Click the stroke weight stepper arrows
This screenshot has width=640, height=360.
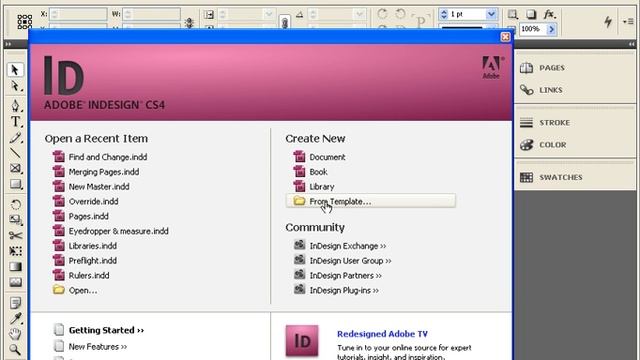[444, 14]
